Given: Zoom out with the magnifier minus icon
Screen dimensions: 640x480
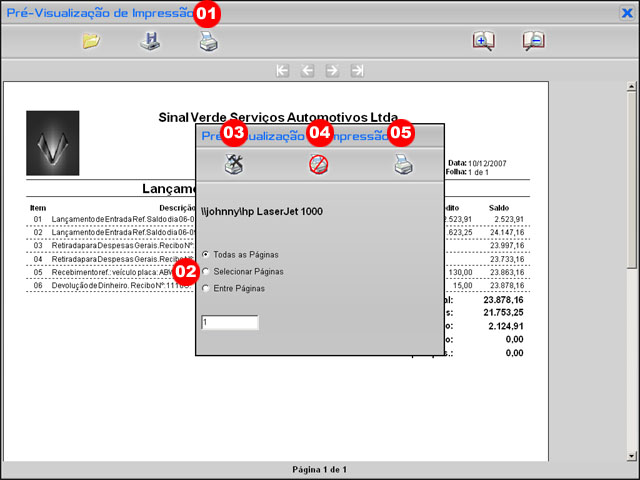Looking at the screenshot, I should pyautogui.click(x=533, y=41).
